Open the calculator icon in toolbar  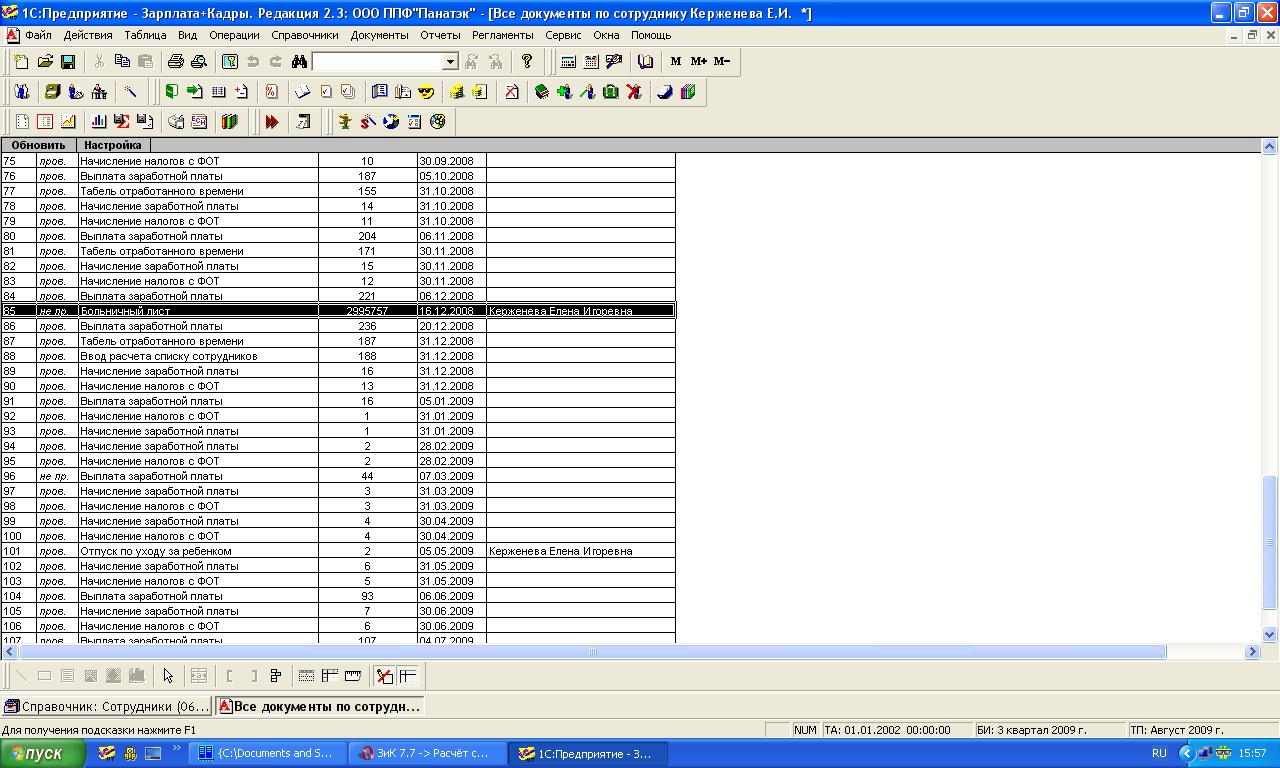point(568,62)
